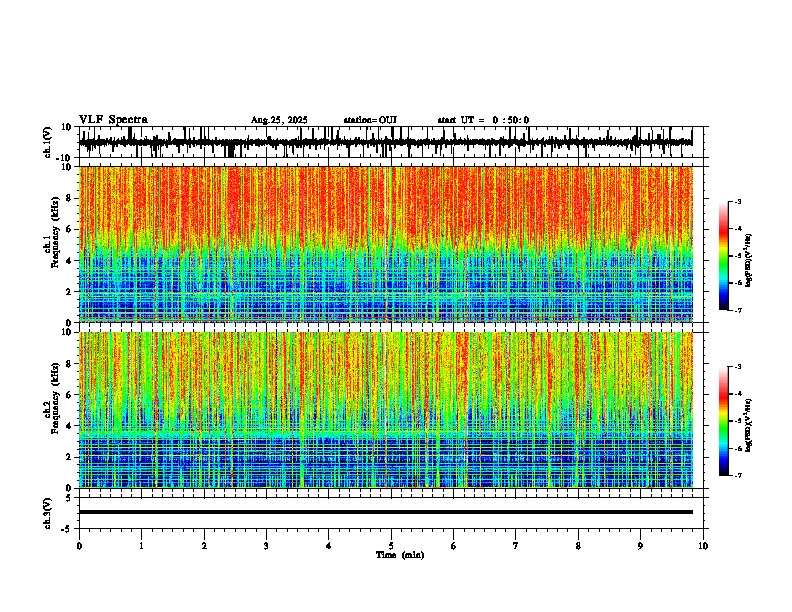Click the "-5" tick on ch.3(V) axis

coord(68,529)
